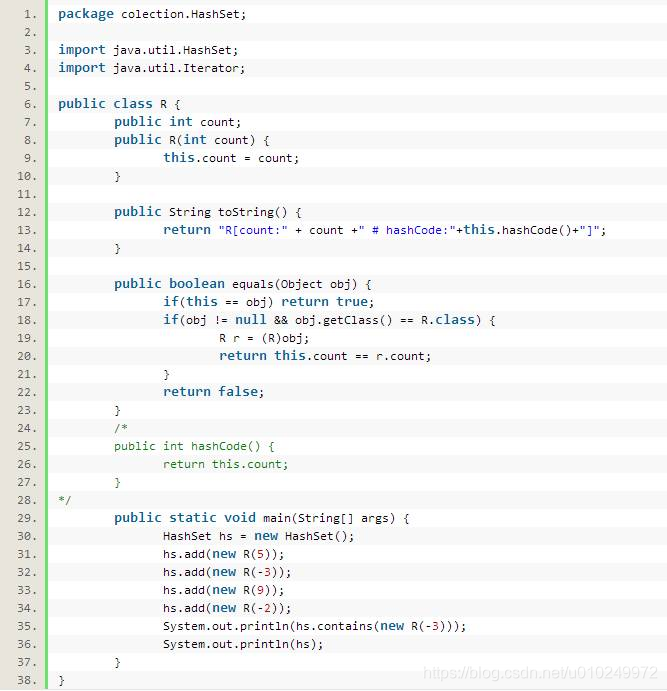The width and height of the screenshot is (667, 691).
Task: Click the System.out.println(hs) line
Action: (243, 644)
